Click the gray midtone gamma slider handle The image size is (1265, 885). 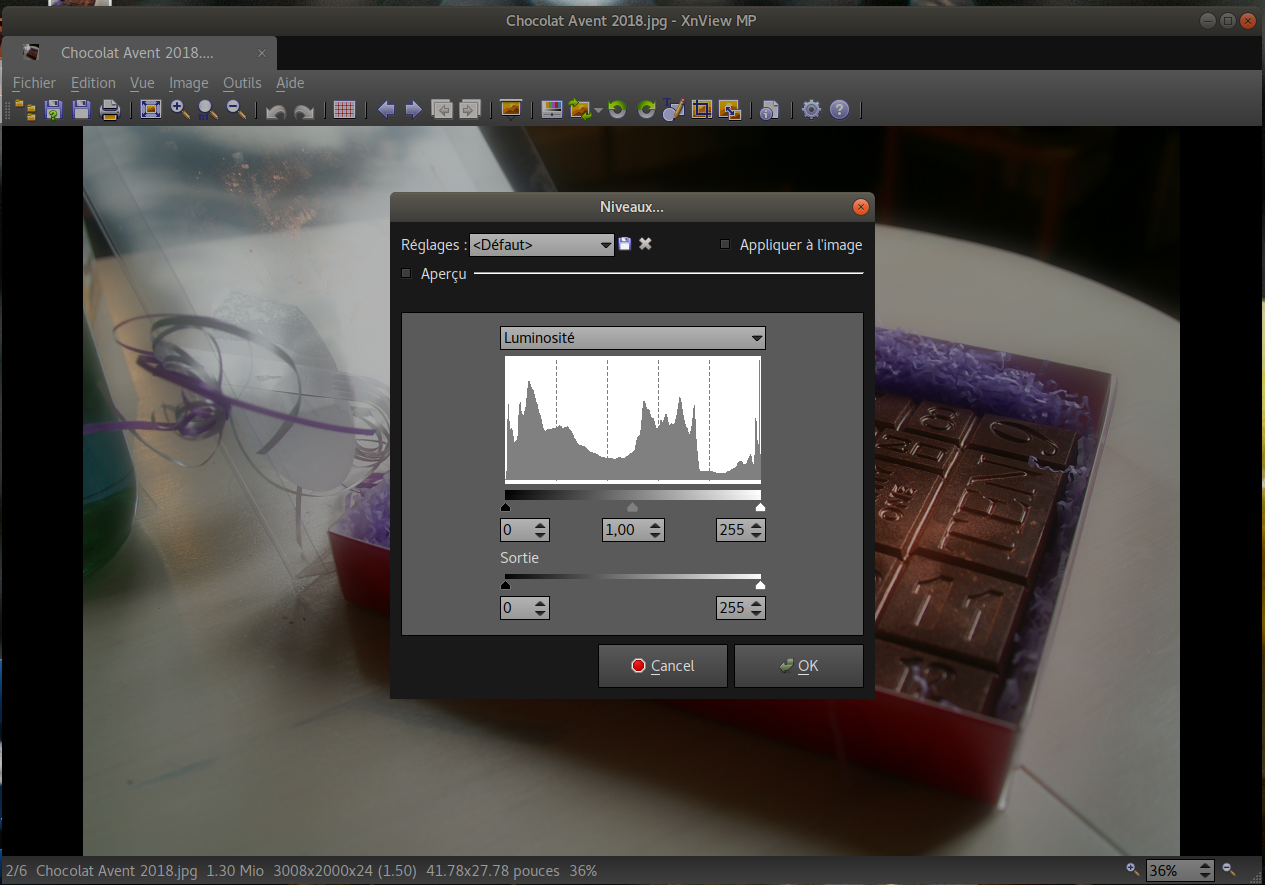click(632, 507)
